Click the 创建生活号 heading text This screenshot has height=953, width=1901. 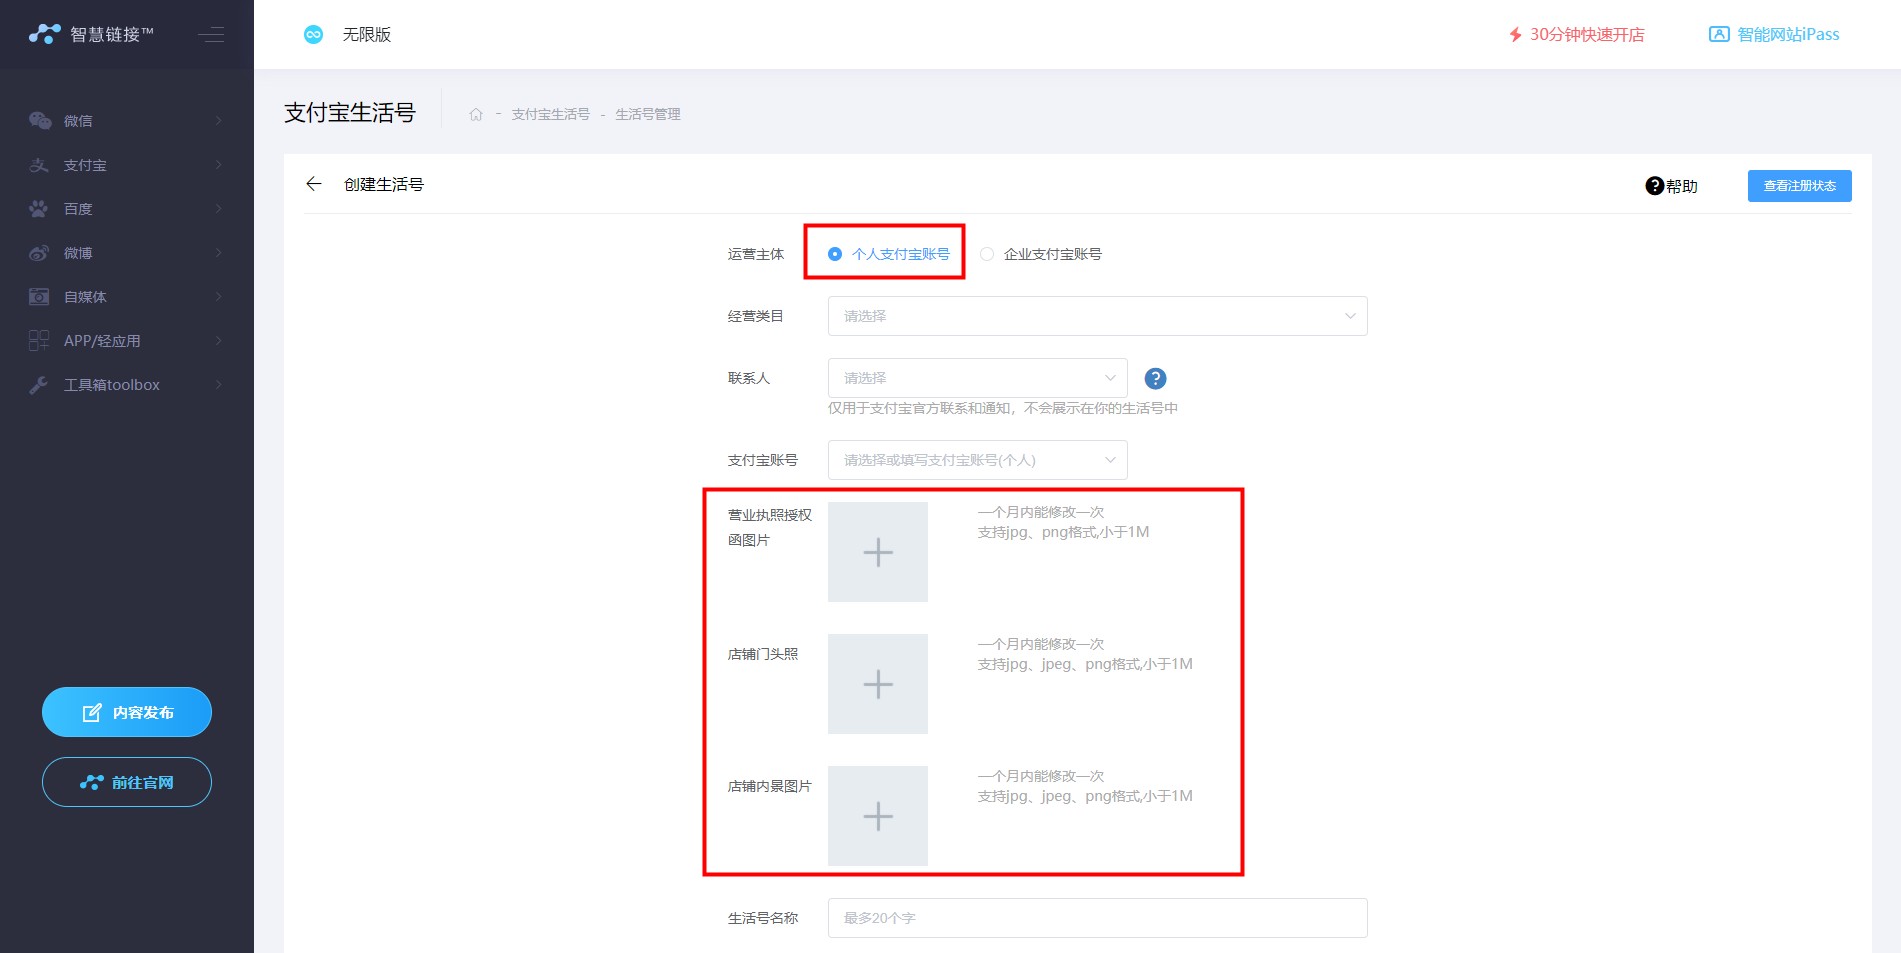pos(384,184)
